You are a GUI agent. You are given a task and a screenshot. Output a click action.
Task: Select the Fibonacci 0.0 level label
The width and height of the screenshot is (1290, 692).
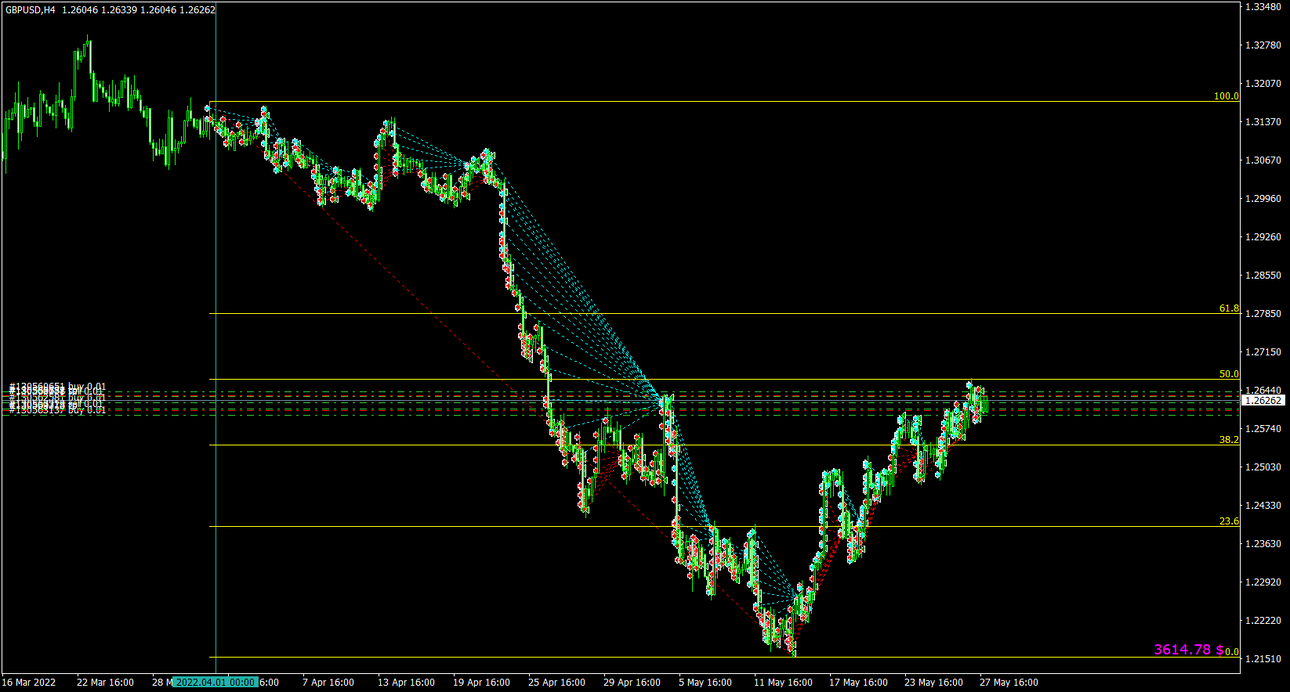pyautogui.click(x=1232, y=652)
